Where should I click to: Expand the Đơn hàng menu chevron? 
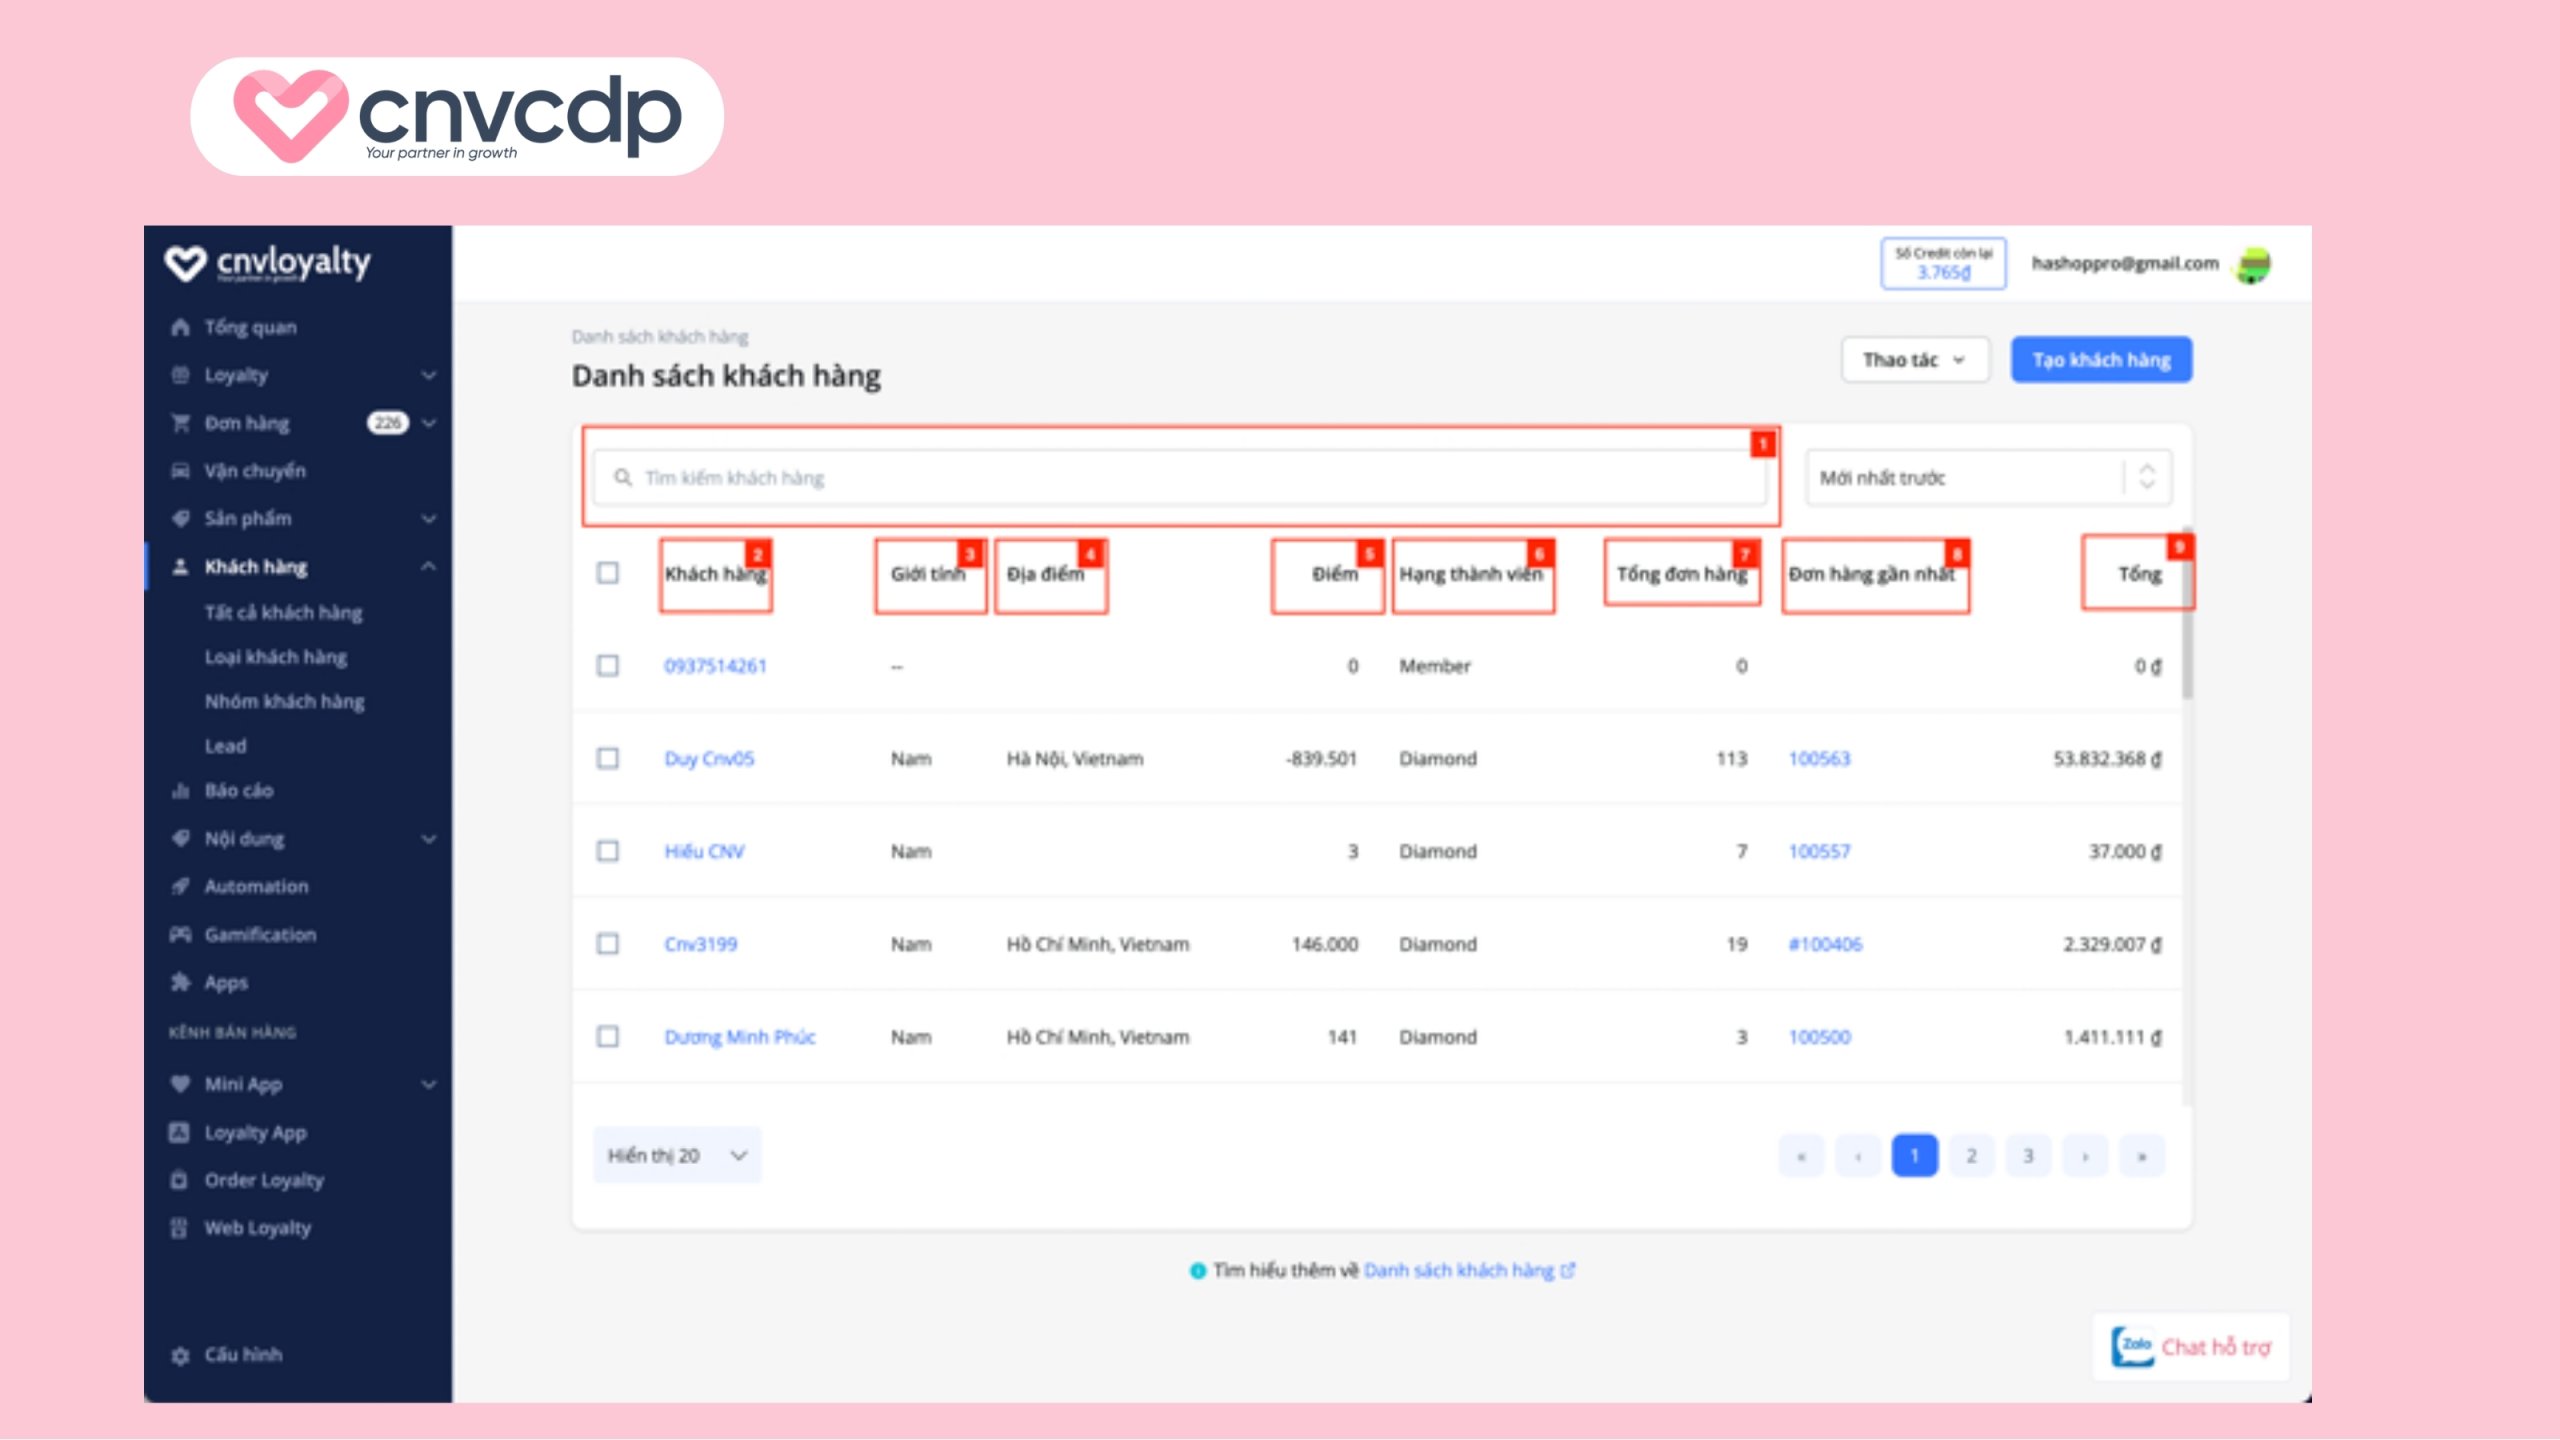(x=429, y=423)
